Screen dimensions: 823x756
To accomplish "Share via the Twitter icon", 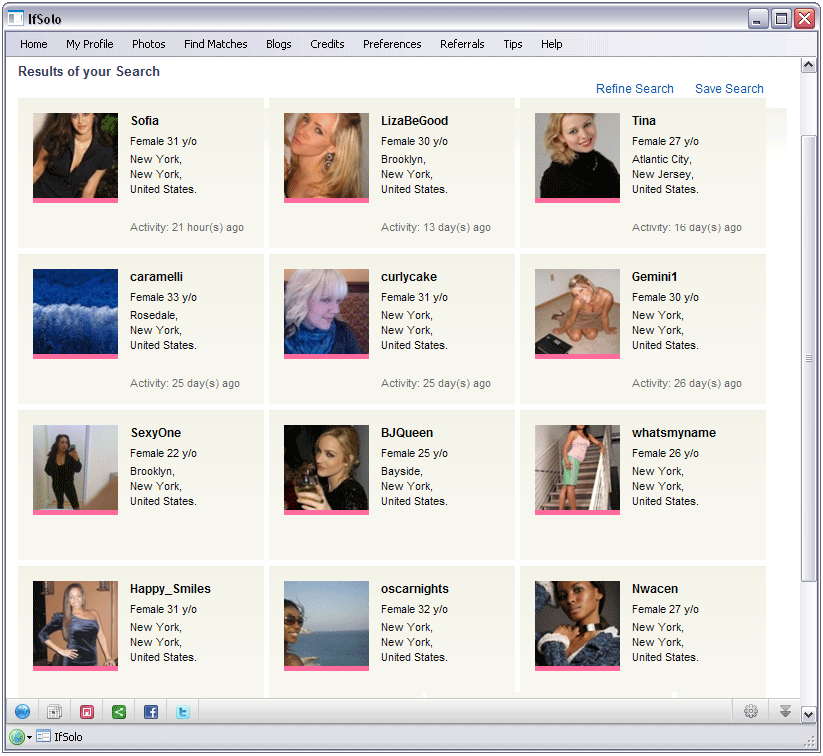I will (x=183, y=711).
